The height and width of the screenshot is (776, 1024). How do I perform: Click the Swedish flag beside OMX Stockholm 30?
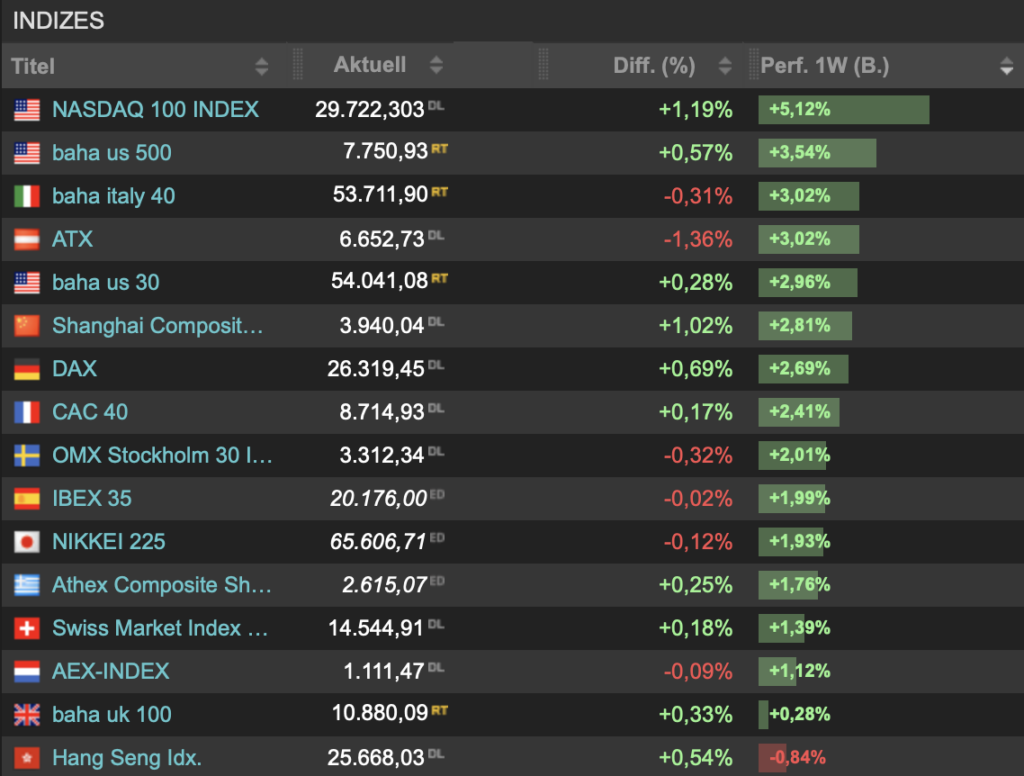pyautogui.click(x=27, y=455)
